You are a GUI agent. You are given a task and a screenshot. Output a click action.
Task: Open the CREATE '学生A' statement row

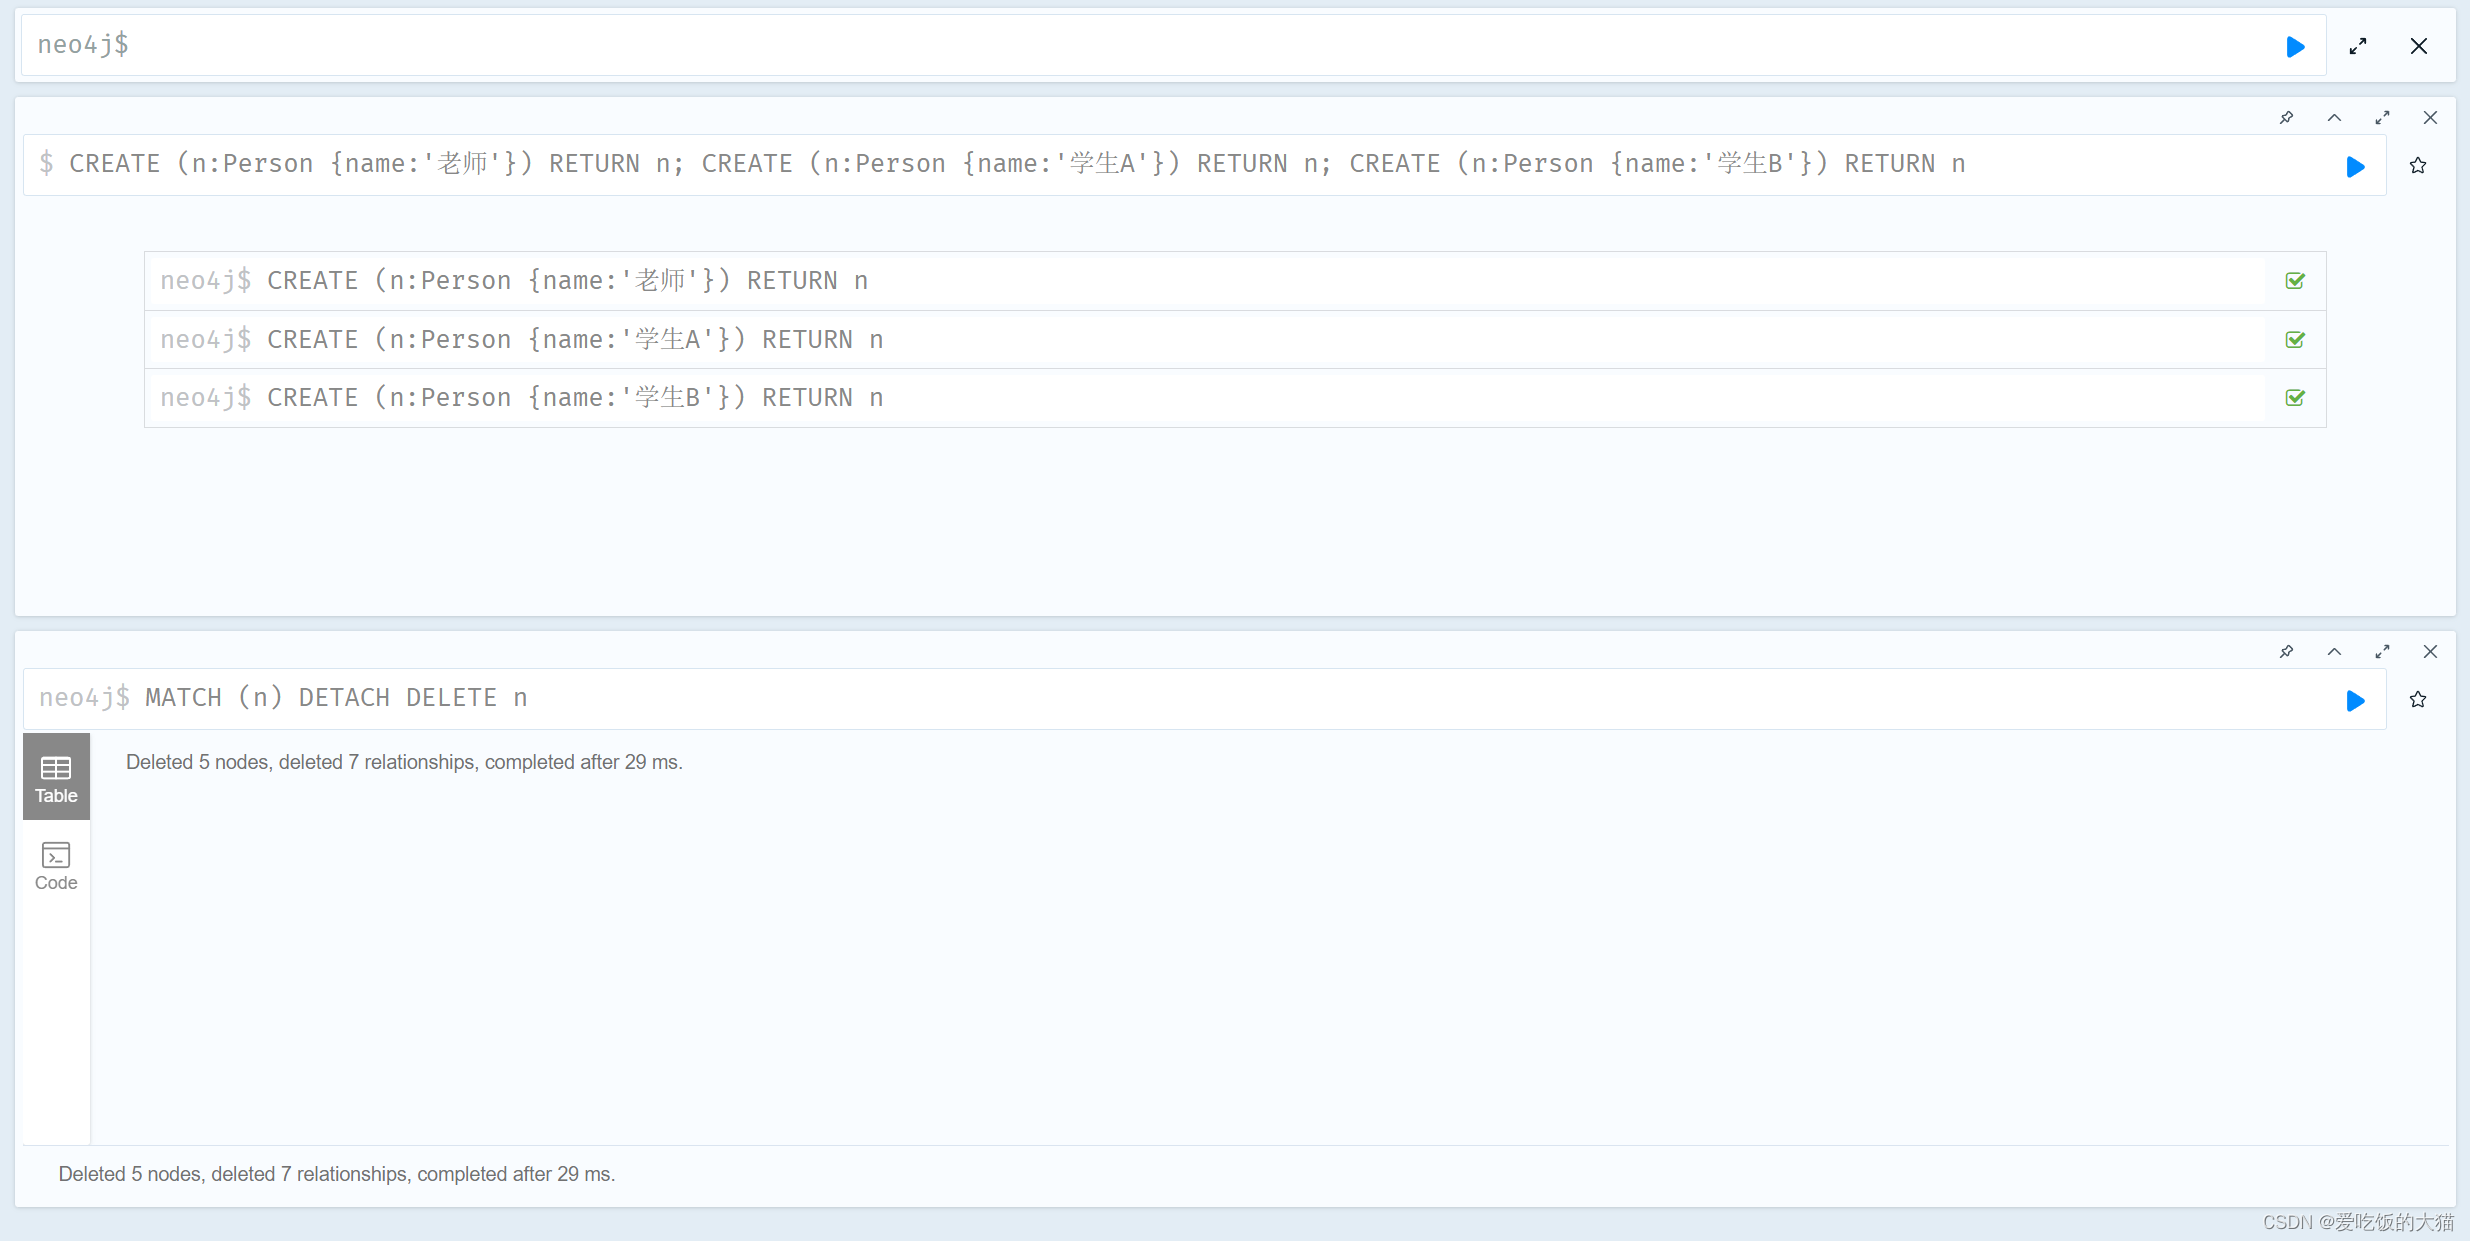(1235, 340)
